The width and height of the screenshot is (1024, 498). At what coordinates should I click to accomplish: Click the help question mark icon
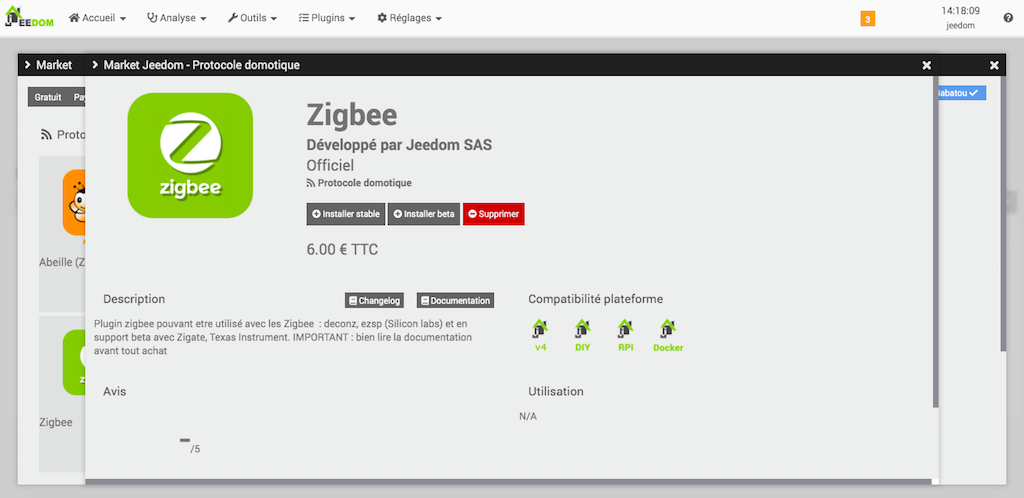coord(1008,18)
